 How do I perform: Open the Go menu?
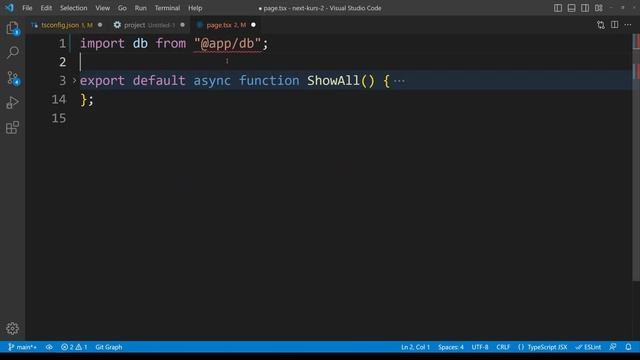pos(122,8)
